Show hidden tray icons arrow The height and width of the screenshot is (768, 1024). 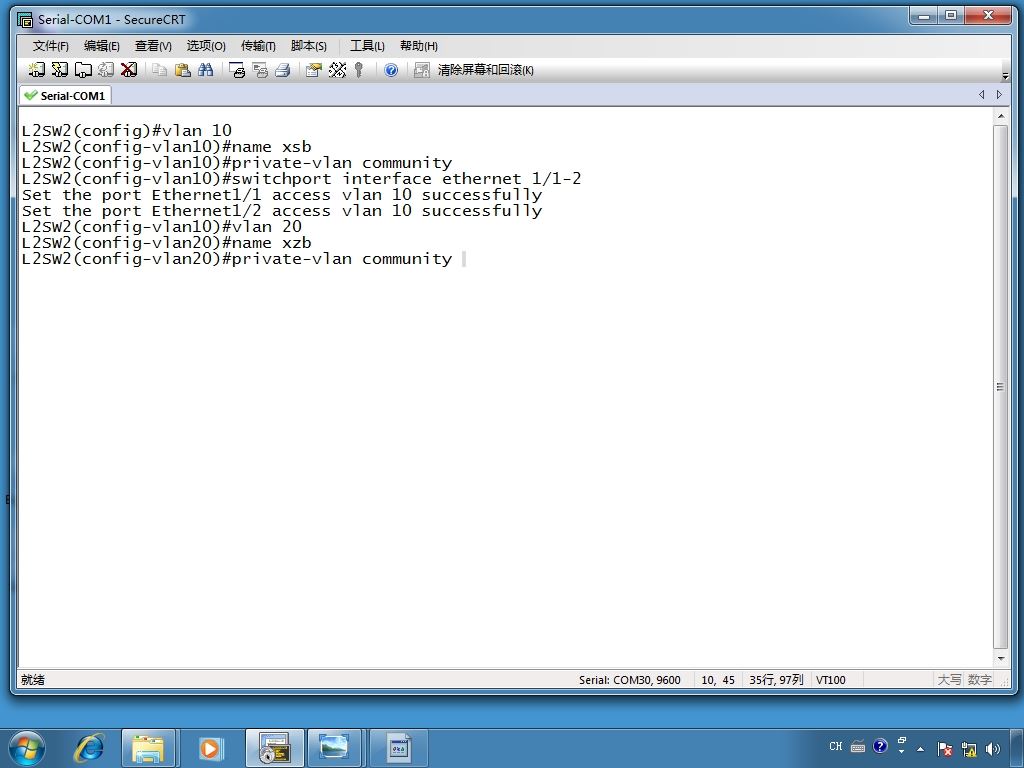[921, 749]
